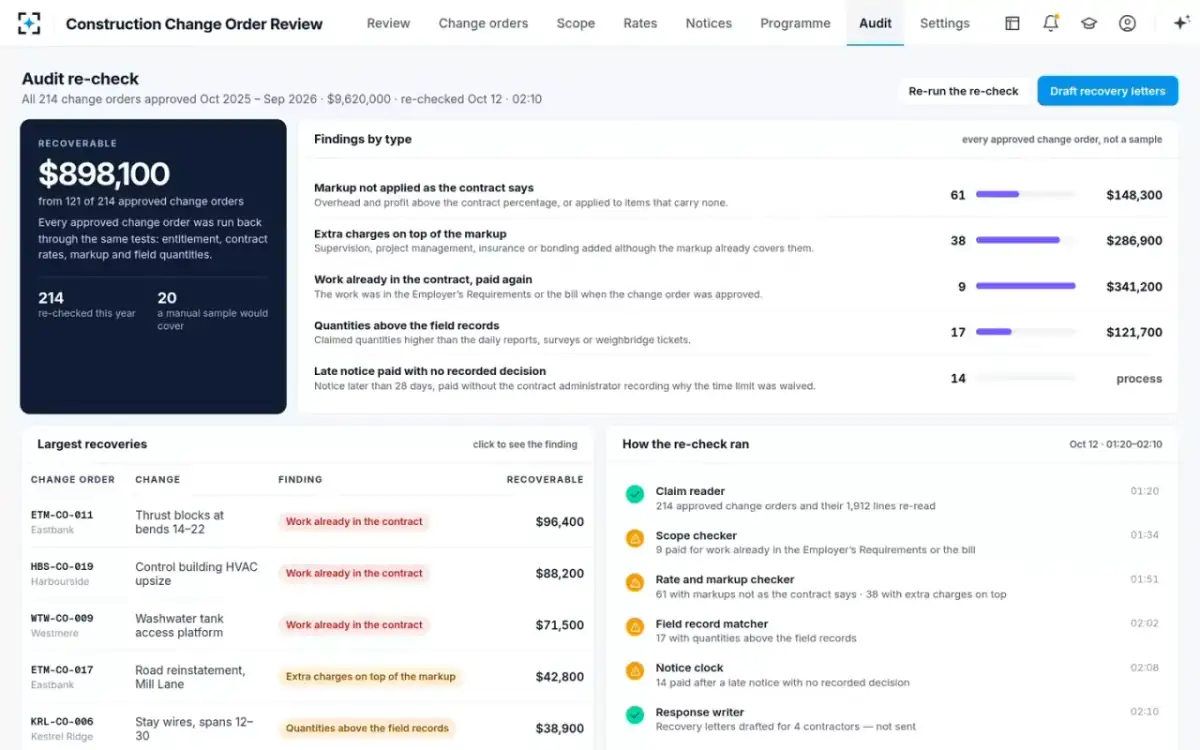Click the $96,400 recoverable value
Screen dimensions: 1200x750
coord(560,522)
